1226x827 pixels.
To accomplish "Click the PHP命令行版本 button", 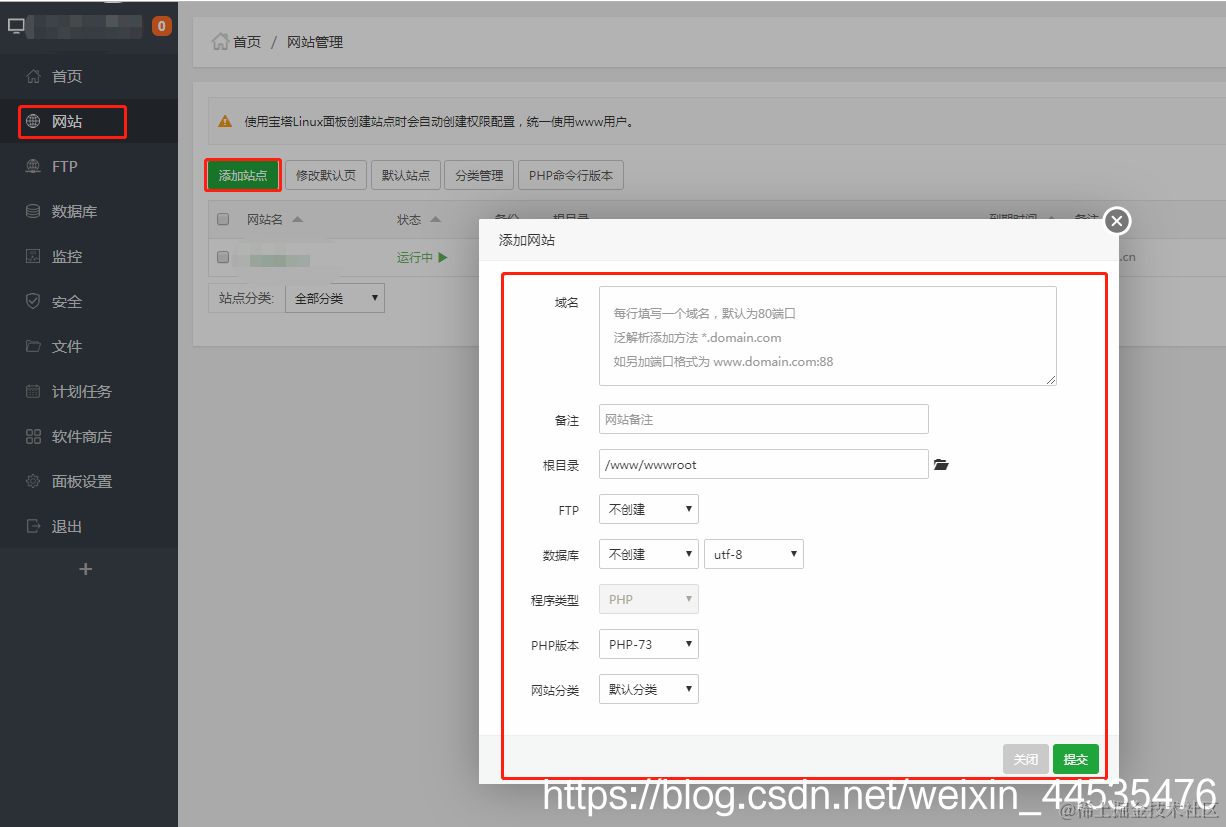I will coord(571,175).
